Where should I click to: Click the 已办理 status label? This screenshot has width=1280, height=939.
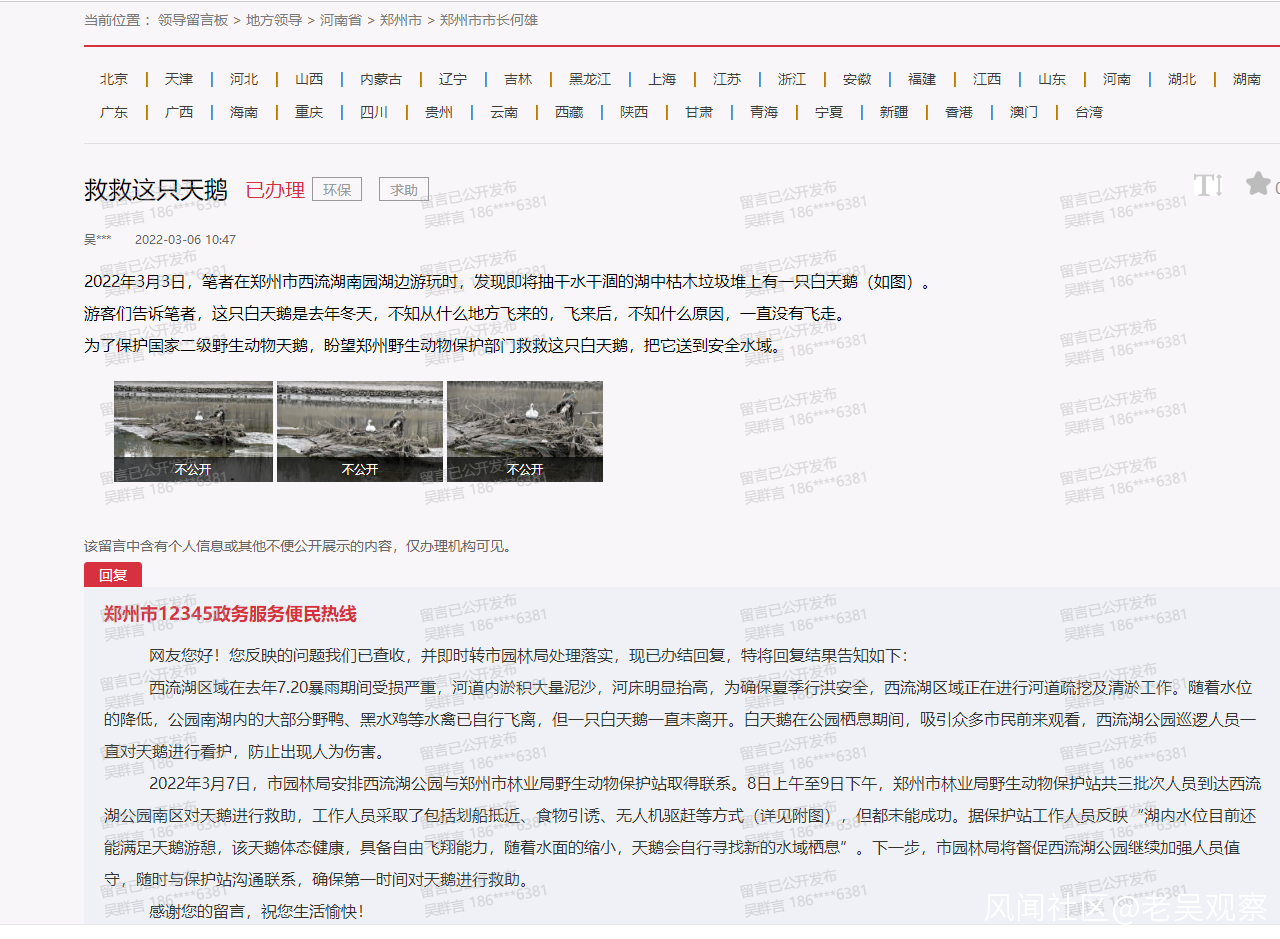click(x=275, y=189)
